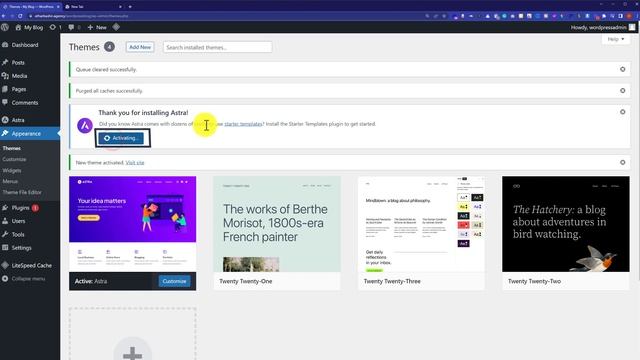Follow the starter templates link
The image size is (640, 360).
[x=243, y=124]
